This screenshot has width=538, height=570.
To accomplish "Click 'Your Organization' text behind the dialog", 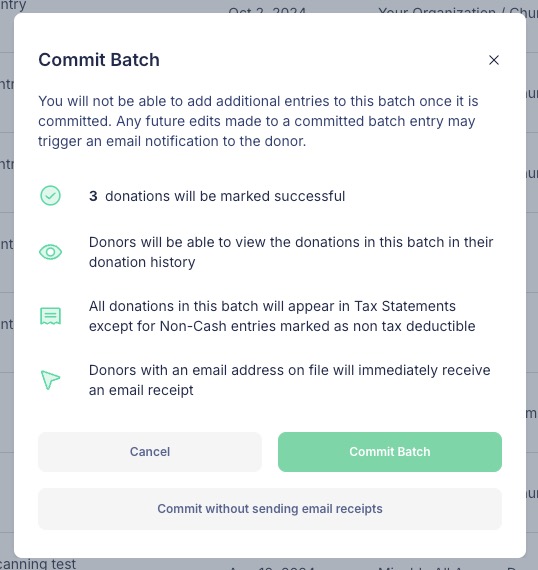I will coord(437,10).
